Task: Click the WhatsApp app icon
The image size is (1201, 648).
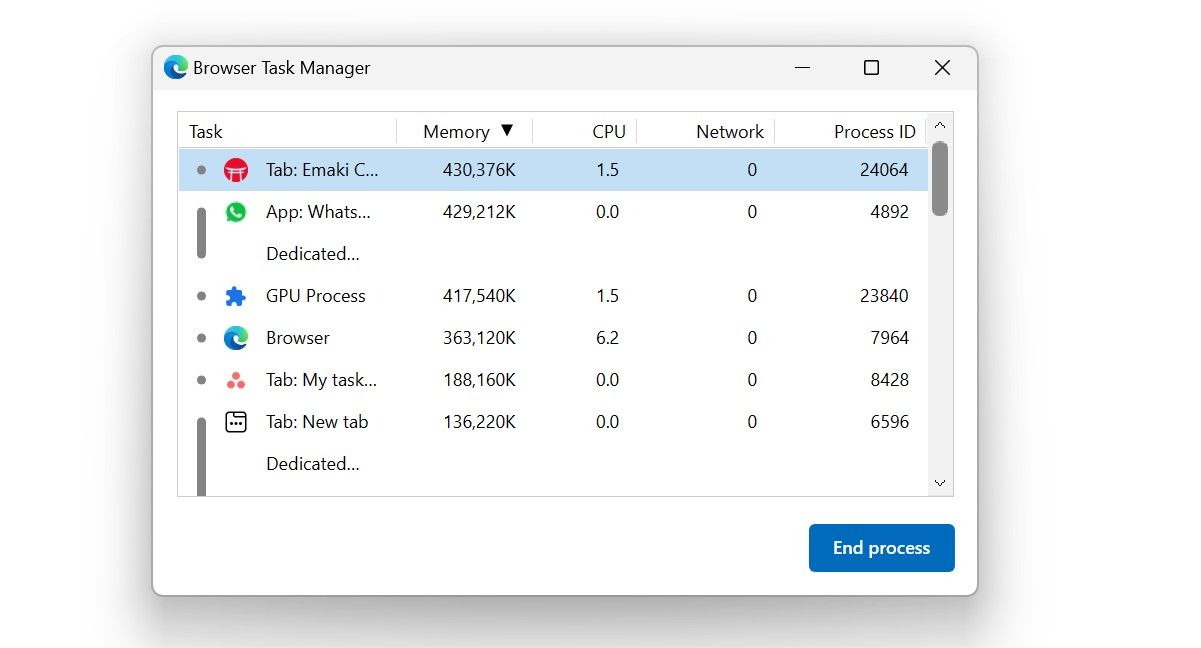Action: (235, 211)
